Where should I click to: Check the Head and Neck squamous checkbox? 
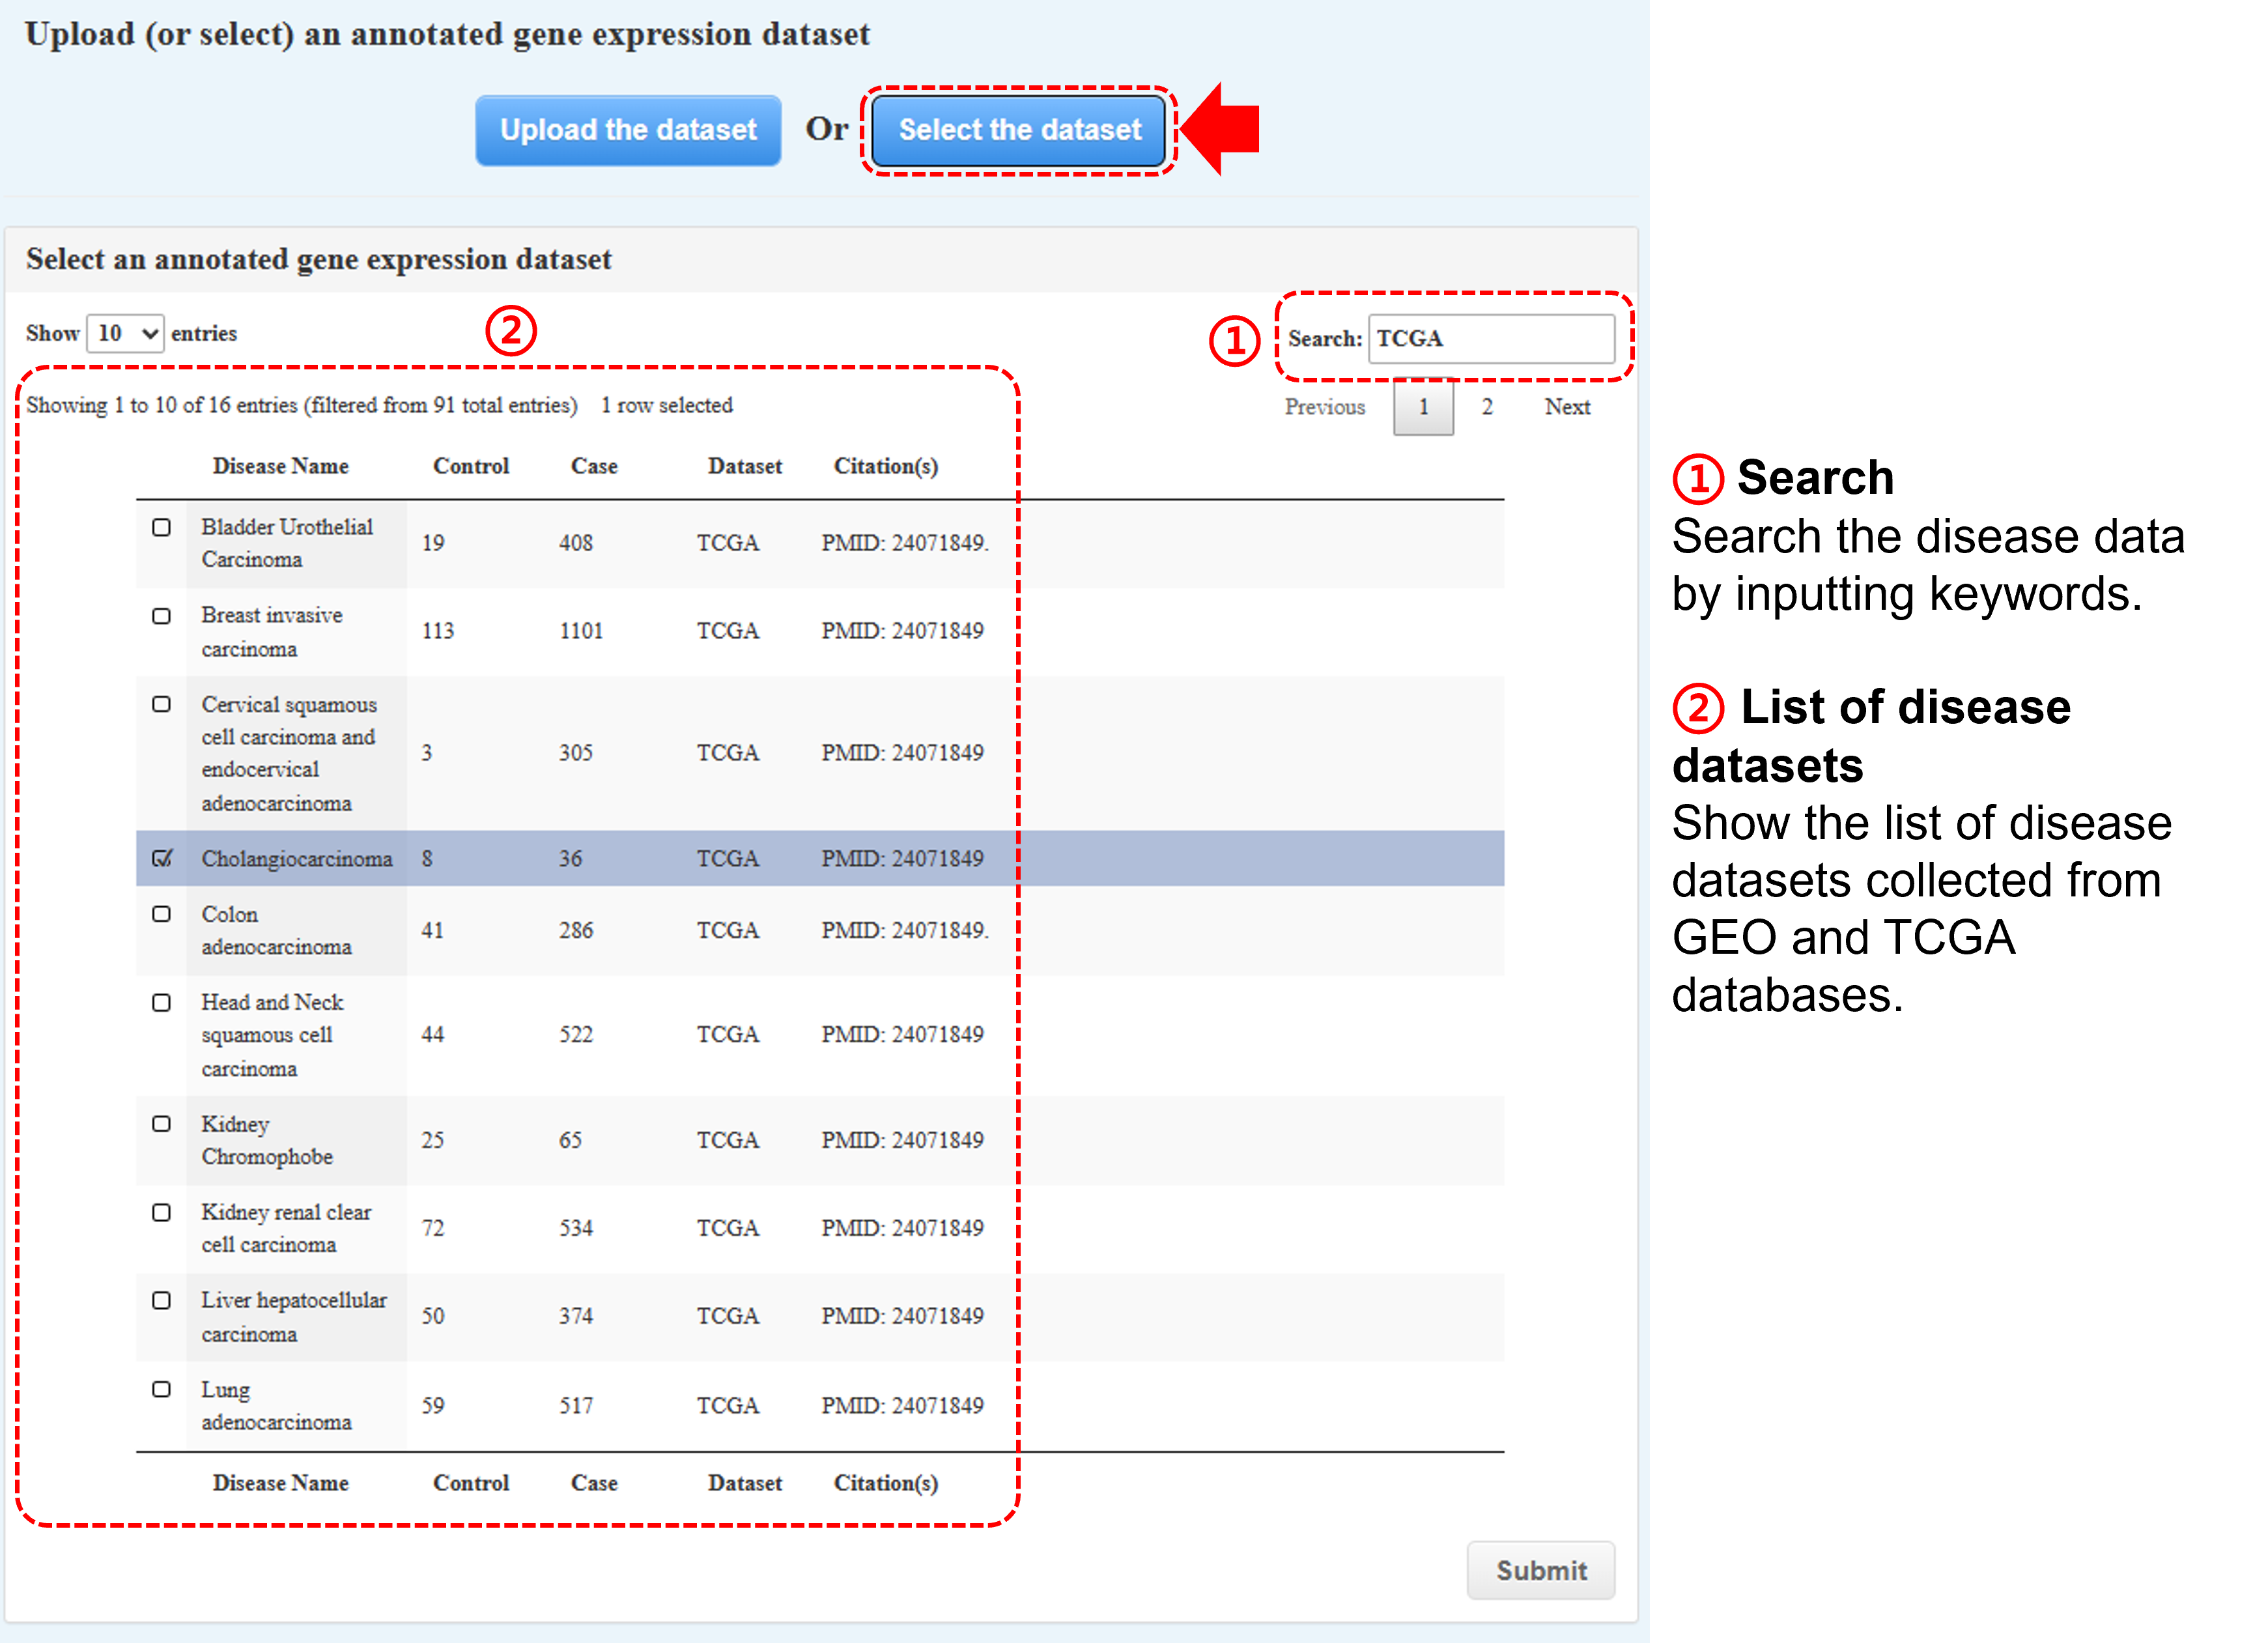(161, 1002)
